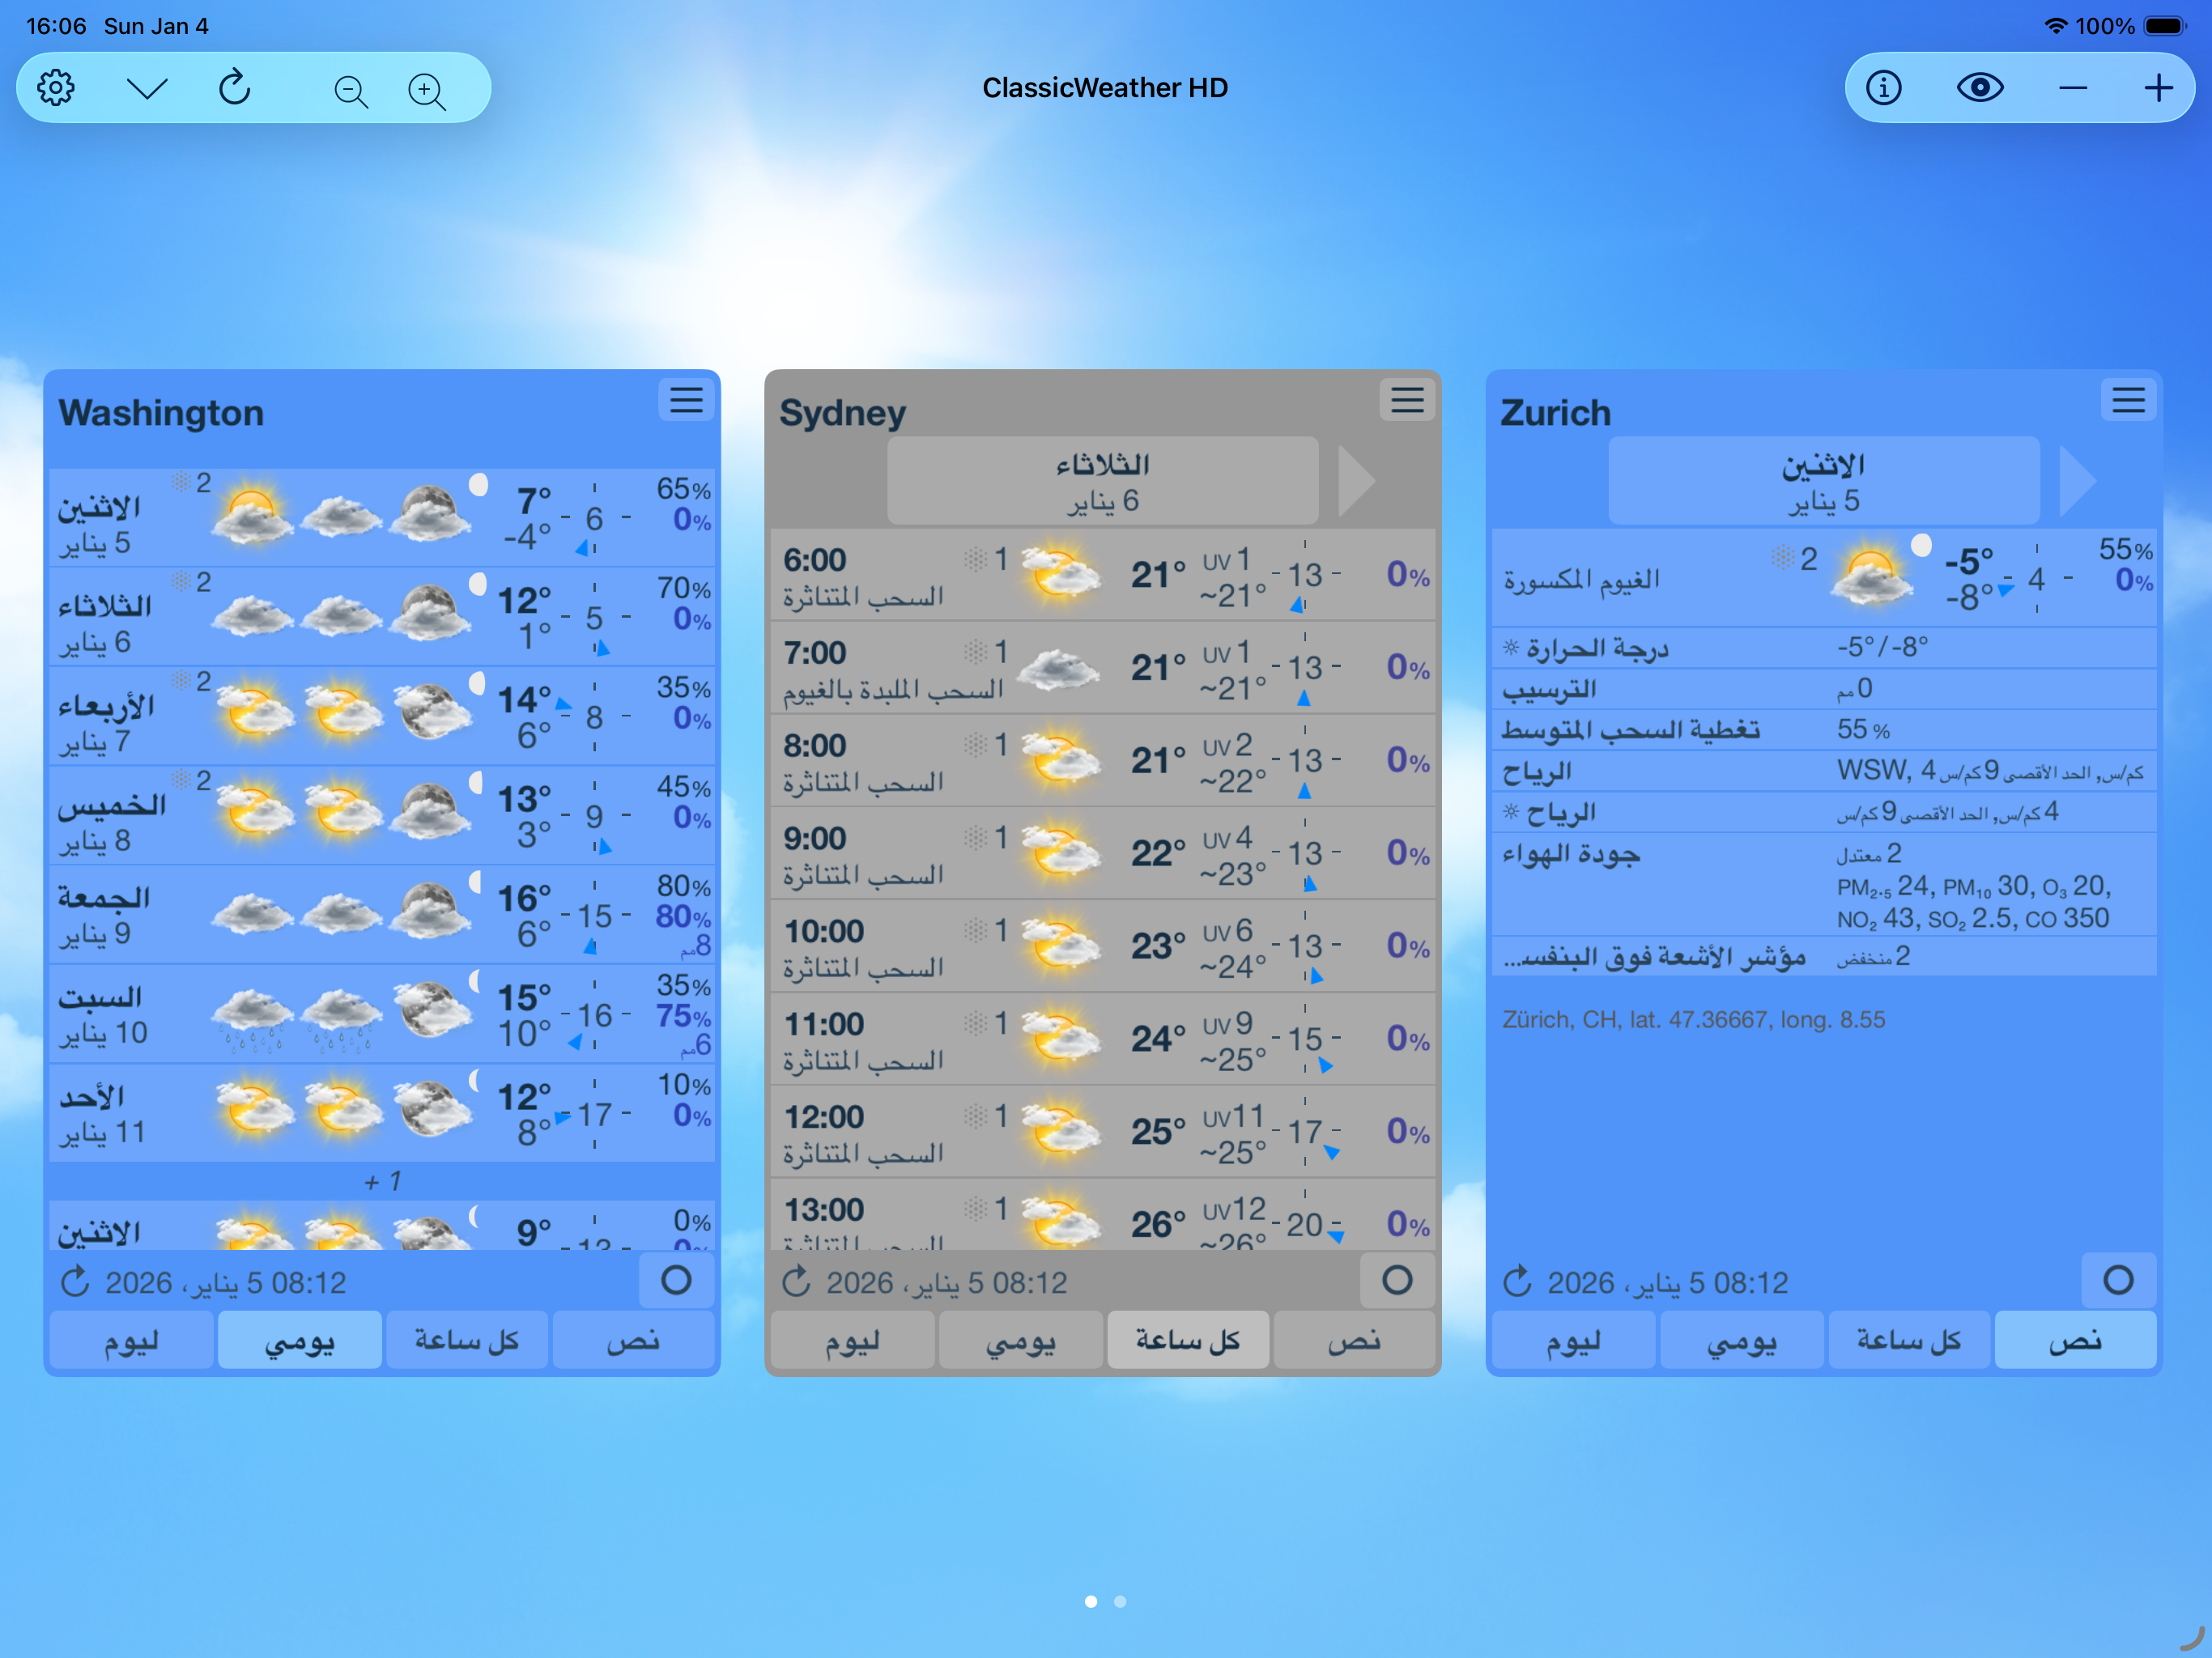Open the Washington card hamburger menu

(x=687, y=400)
